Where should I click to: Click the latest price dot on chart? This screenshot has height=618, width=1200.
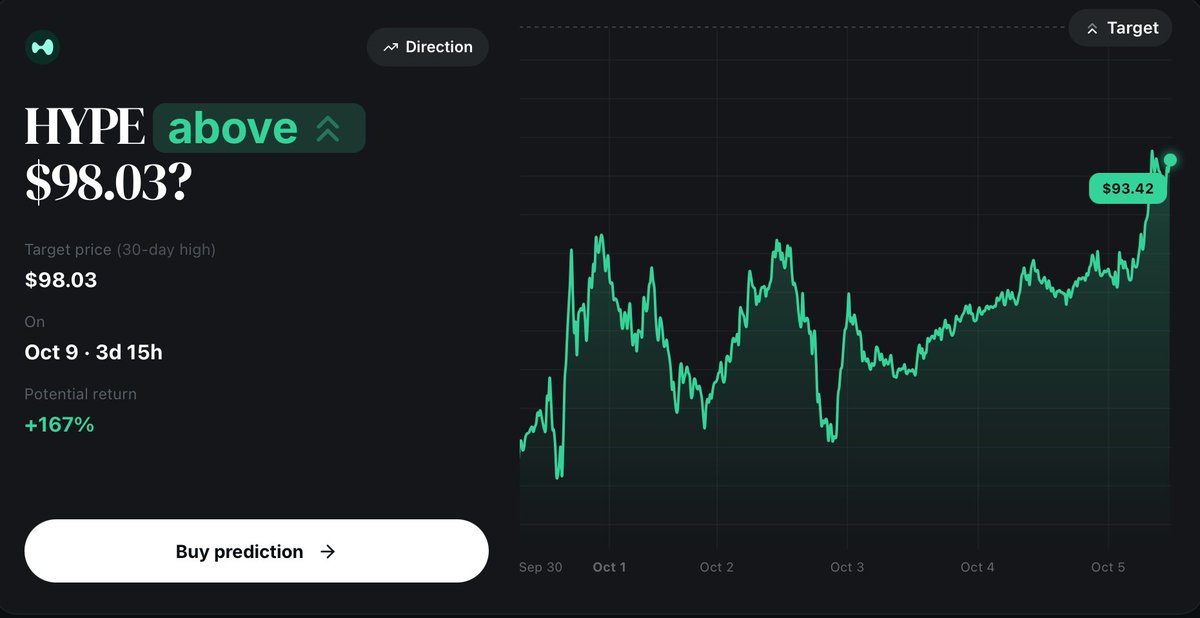1170,160
